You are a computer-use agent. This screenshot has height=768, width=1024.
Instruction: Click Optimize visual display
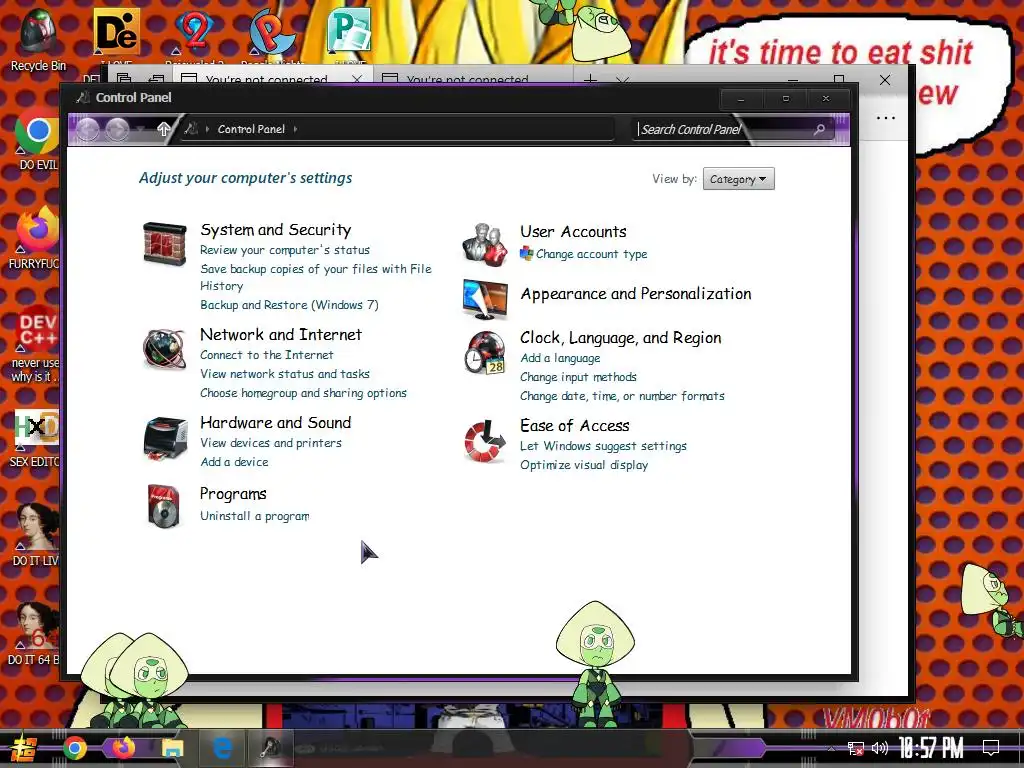[x=584, y=465]
